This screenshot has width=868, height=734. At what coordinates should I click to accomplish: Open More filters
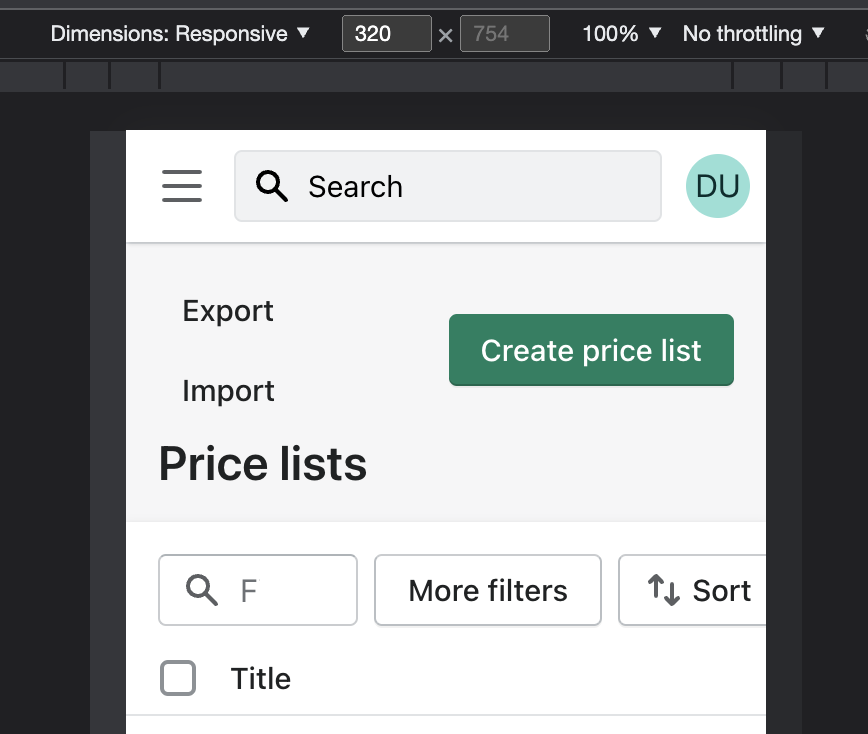[487, 590]
